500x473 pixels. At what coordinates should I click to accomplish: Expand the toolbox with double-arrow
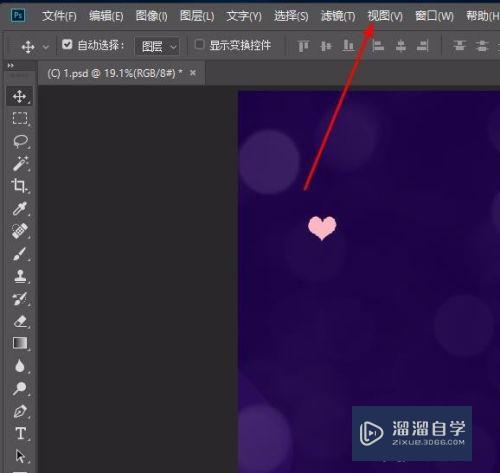(x=11, y=66)
